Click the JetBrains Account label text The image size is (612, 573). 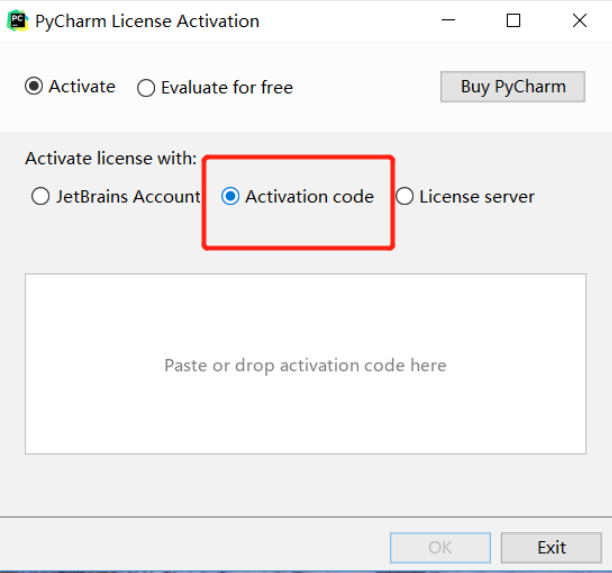(128, 196)
